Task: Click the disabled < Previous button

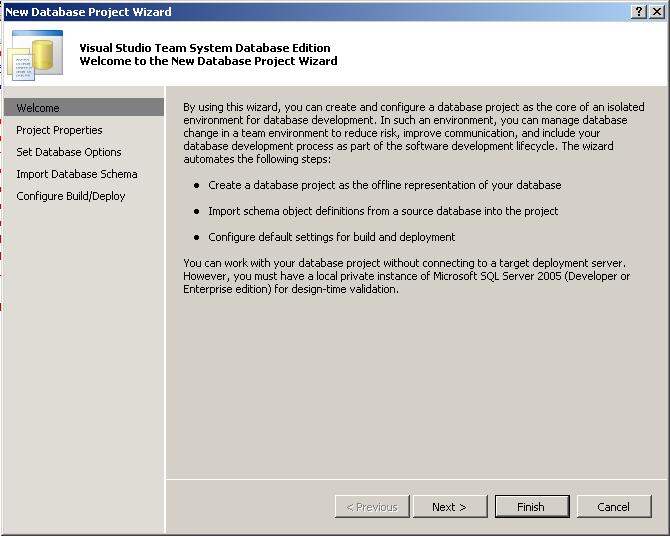Action: pos(372,507)
